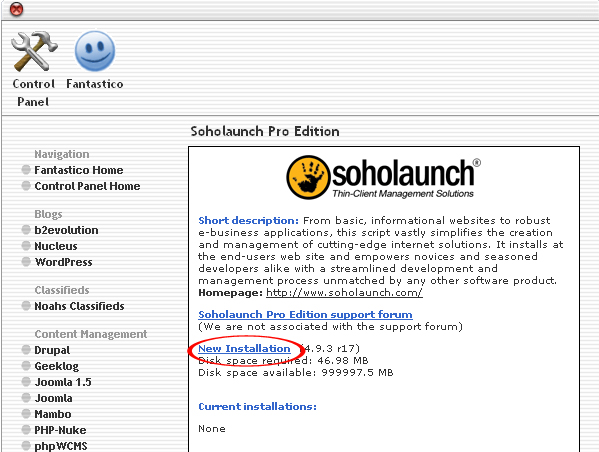Open the Joomla 1.5 installer entry
The height and width of the screenshot is (452, 599).
coord(63,382)
